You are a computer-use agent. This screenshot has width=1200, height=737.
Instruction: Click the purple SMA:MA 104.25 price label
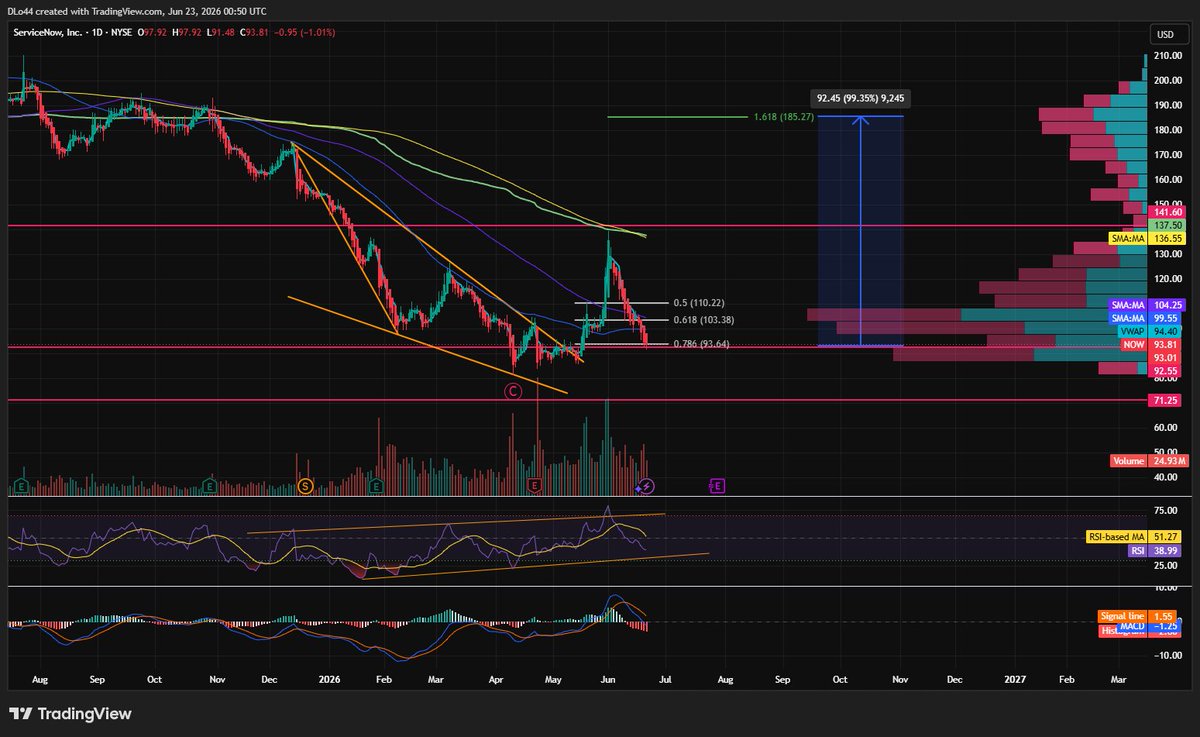pos(1146,304)
